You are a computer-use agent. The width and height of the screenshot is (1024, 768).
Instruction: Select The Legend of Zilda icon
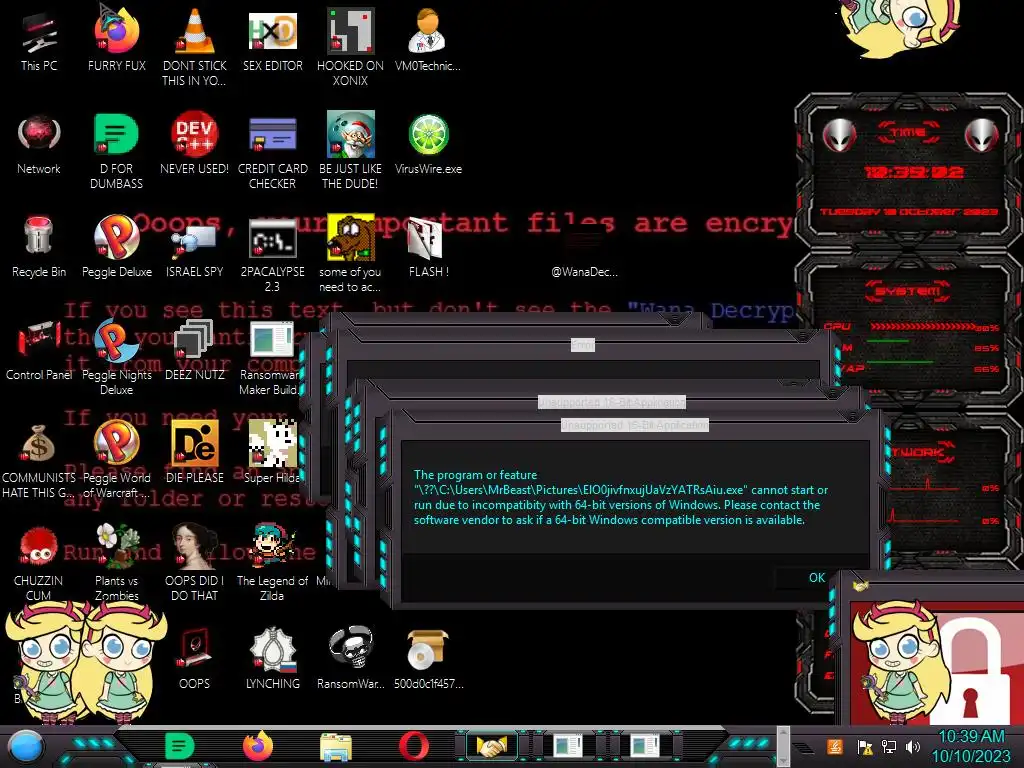272,563
